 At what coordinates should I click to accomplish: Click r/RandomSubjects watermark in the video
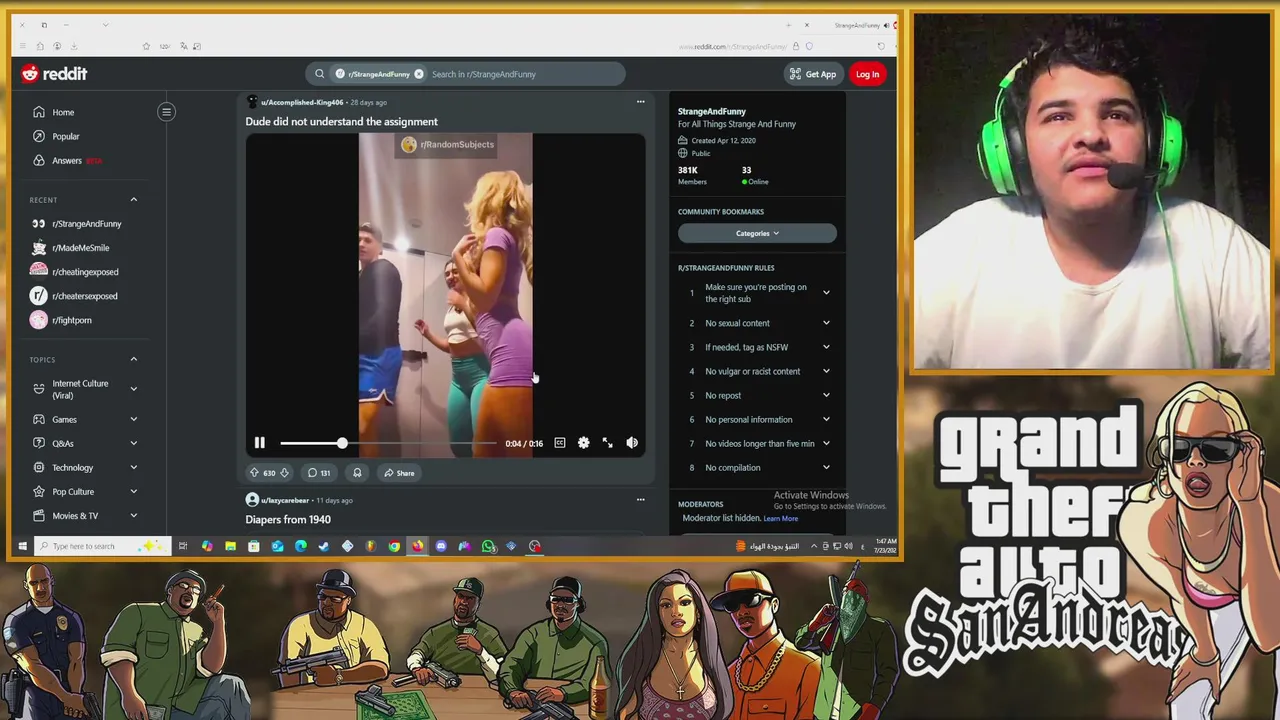(x=448, y=145)
